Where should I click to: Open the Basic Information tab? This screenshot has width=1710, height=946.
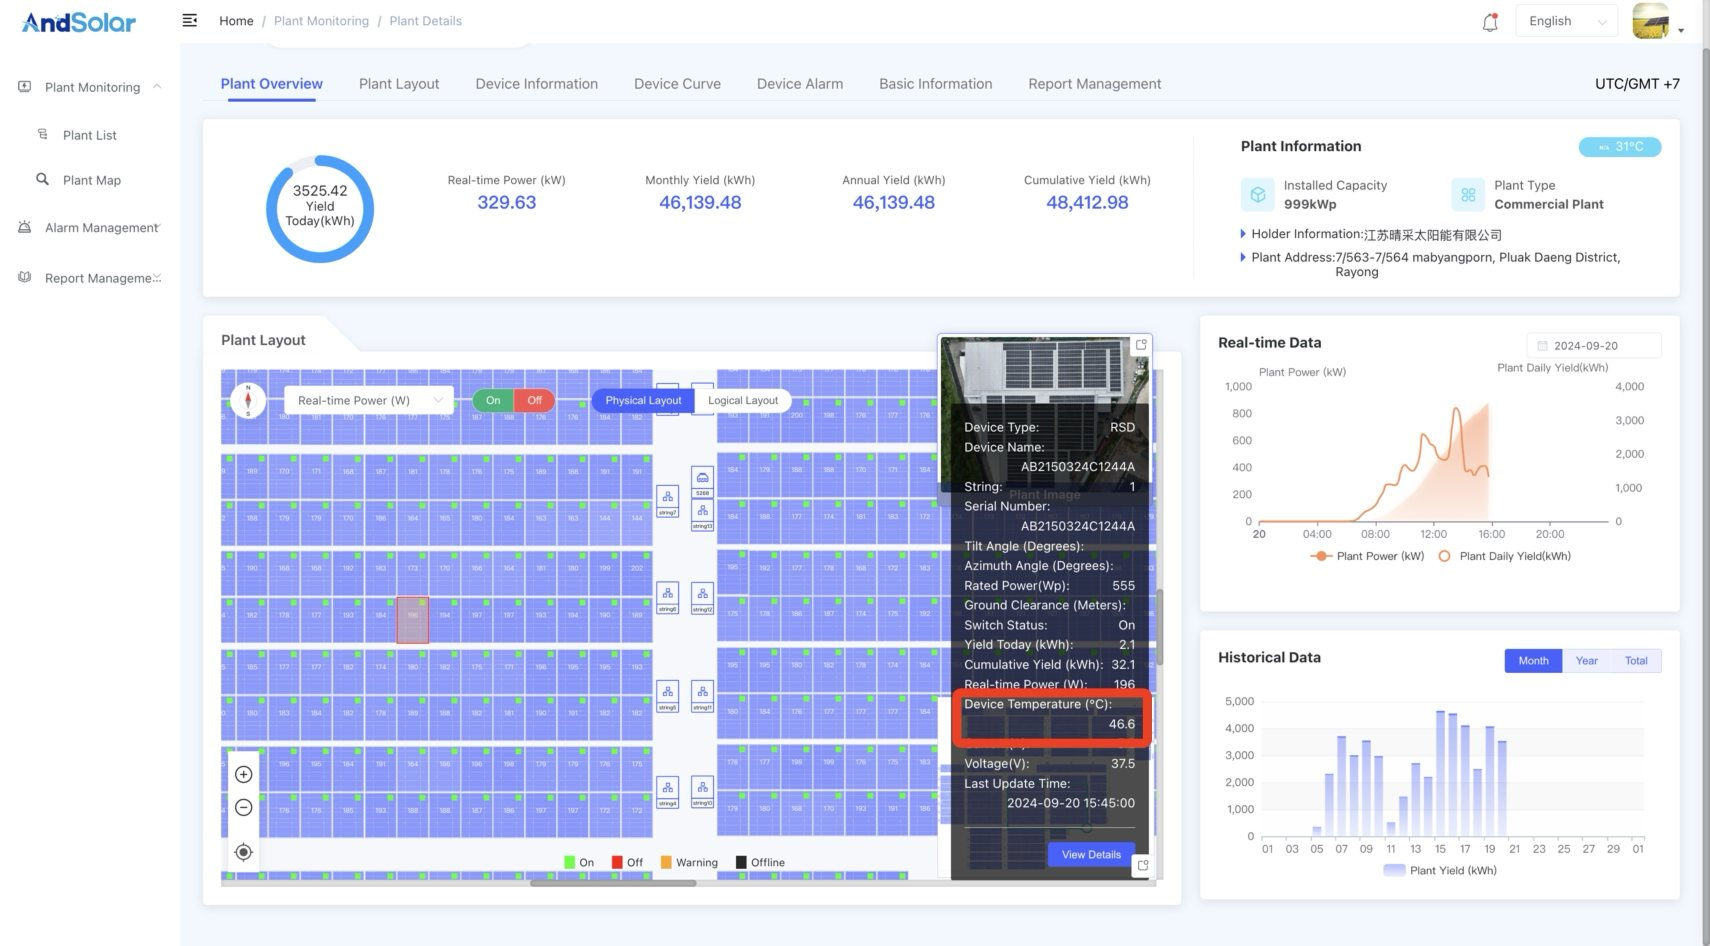936,84
